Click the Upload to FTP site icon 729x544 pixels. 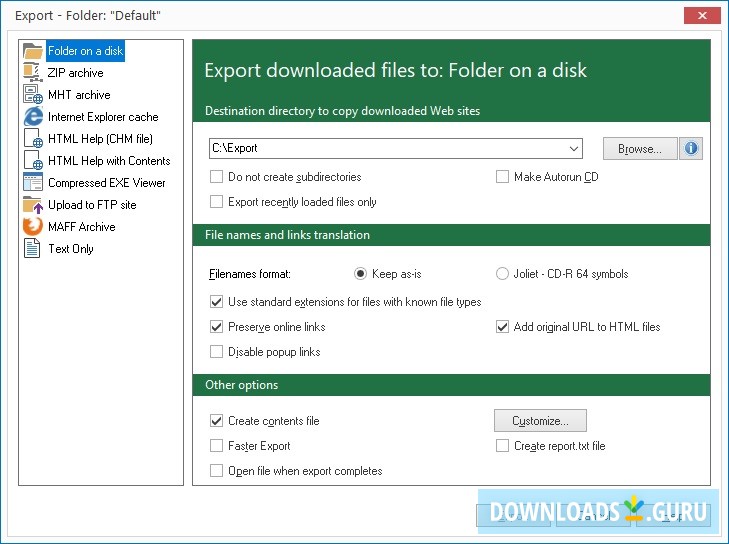33,205
